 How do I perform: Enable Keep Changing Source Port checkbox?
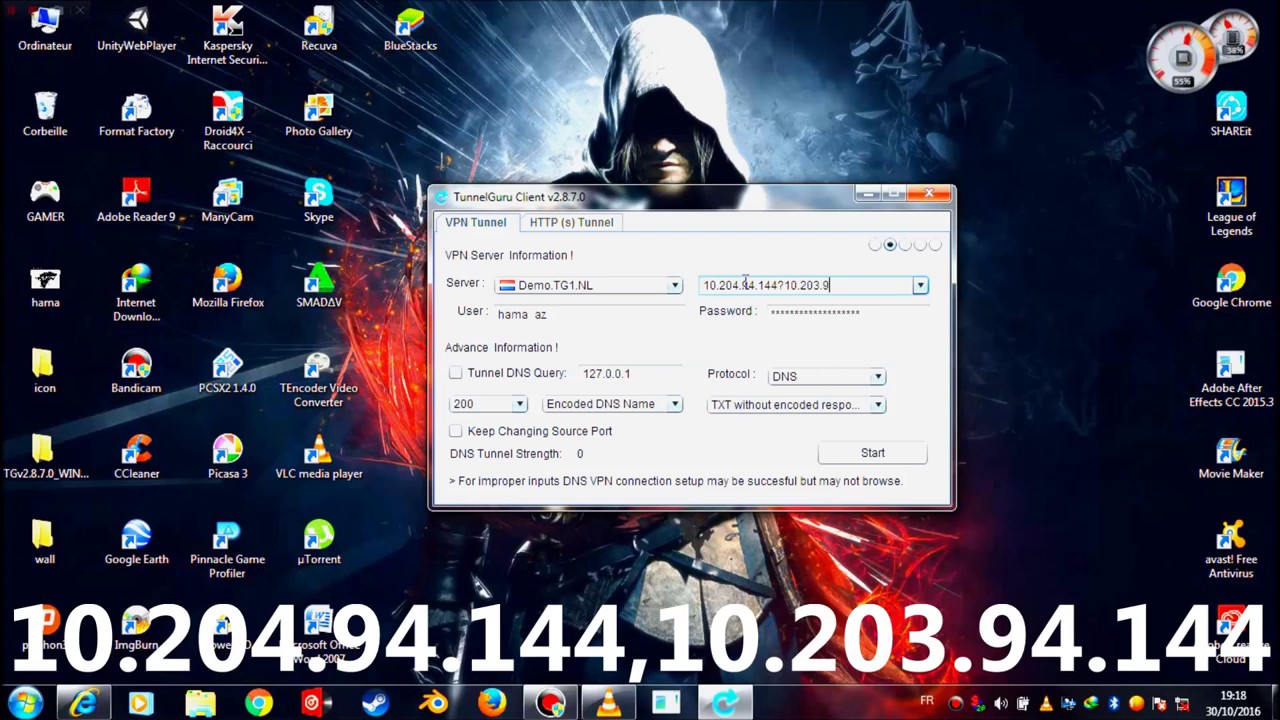(456, 431)
